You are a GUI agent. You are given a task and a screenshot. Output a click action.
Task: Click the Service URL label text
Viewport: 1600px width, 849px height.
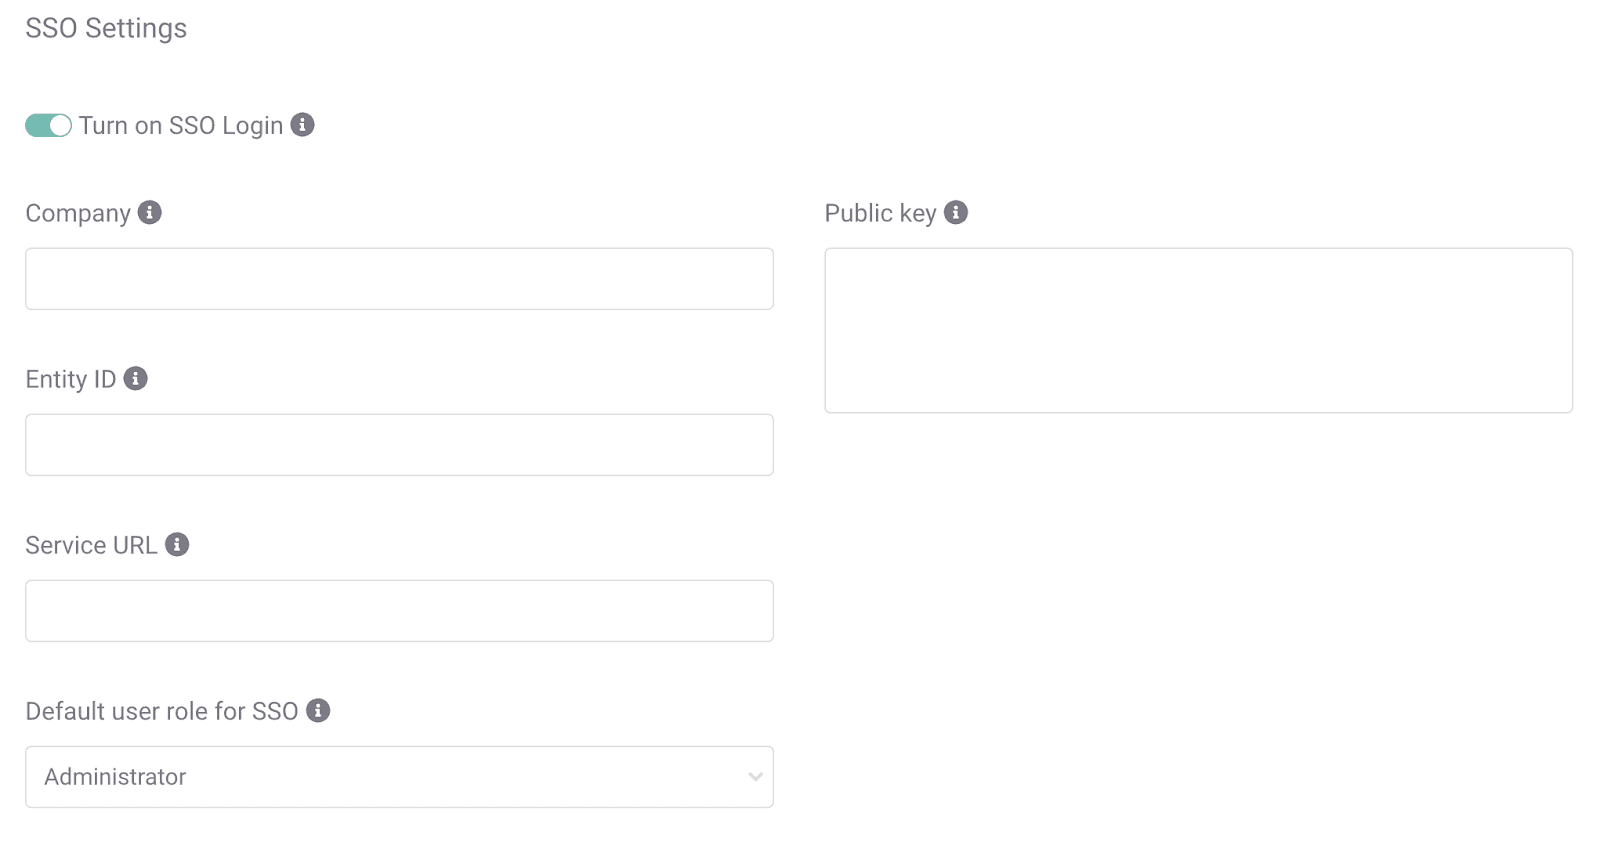tap(91, 545)
